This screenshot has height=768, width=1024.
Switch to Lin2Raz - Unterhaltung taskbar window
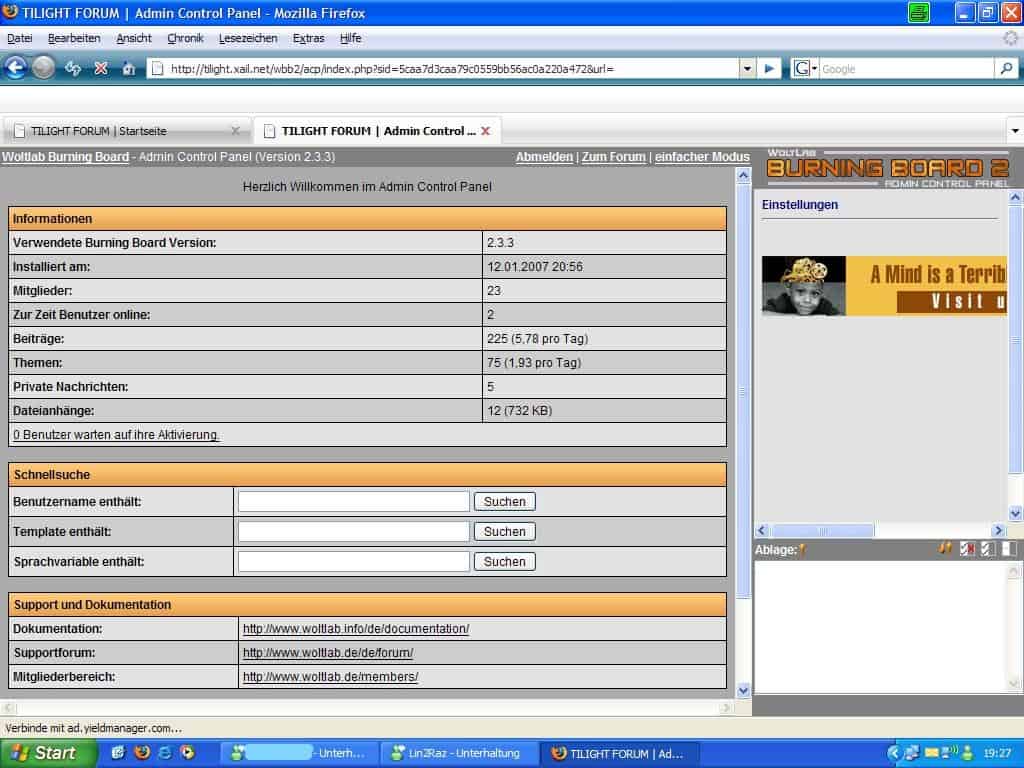coord(459,754)
